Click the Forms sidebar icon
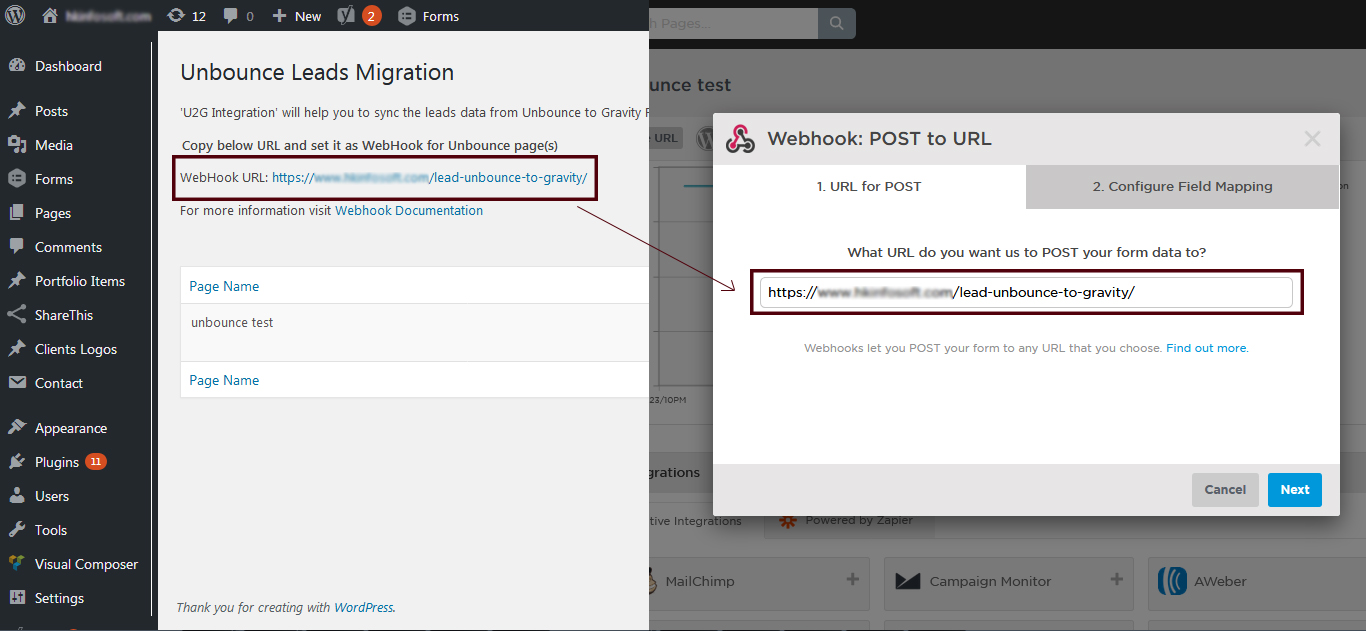Viewport: 1366px width, 631px height. coord(17,179)
